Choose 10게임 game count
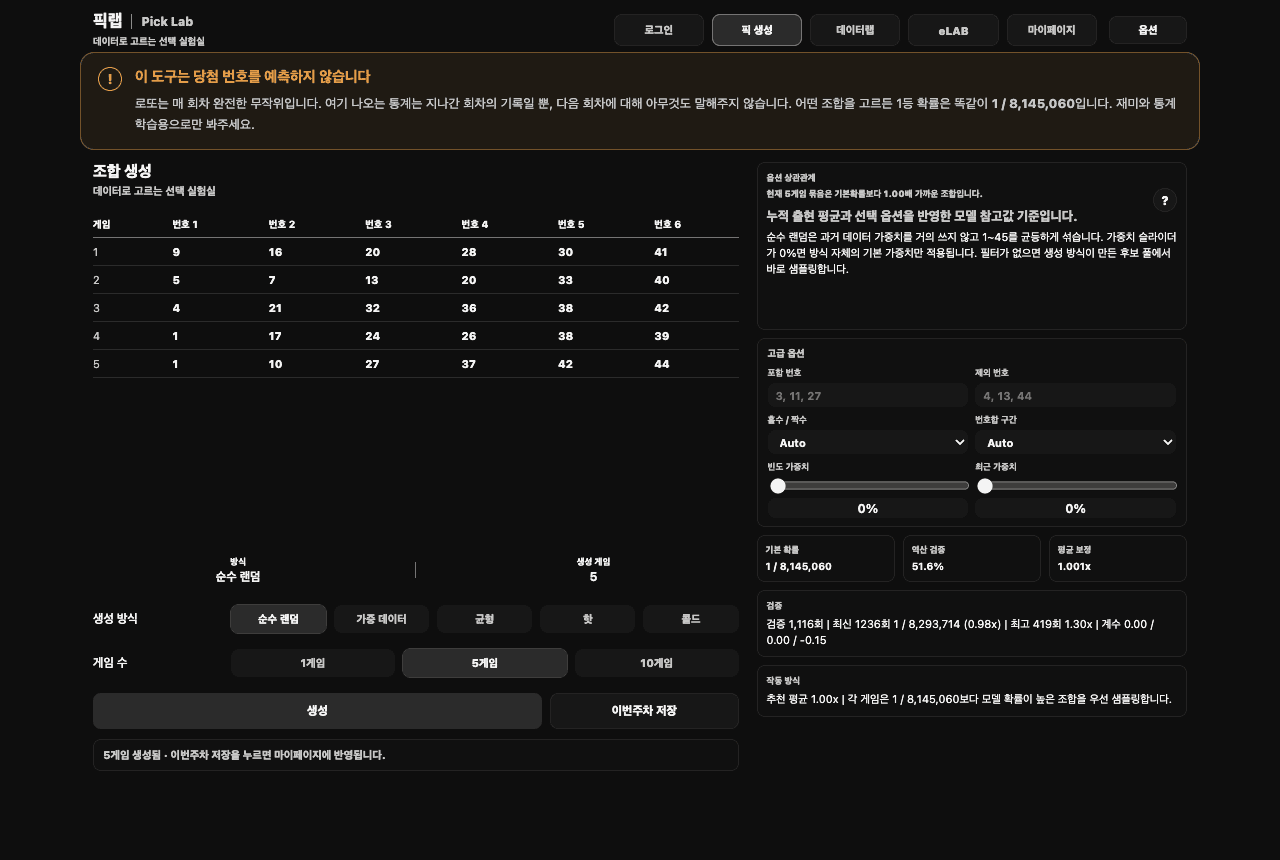Image resolution: width=1280 pixels, height=860 pixels. [657, 663]
